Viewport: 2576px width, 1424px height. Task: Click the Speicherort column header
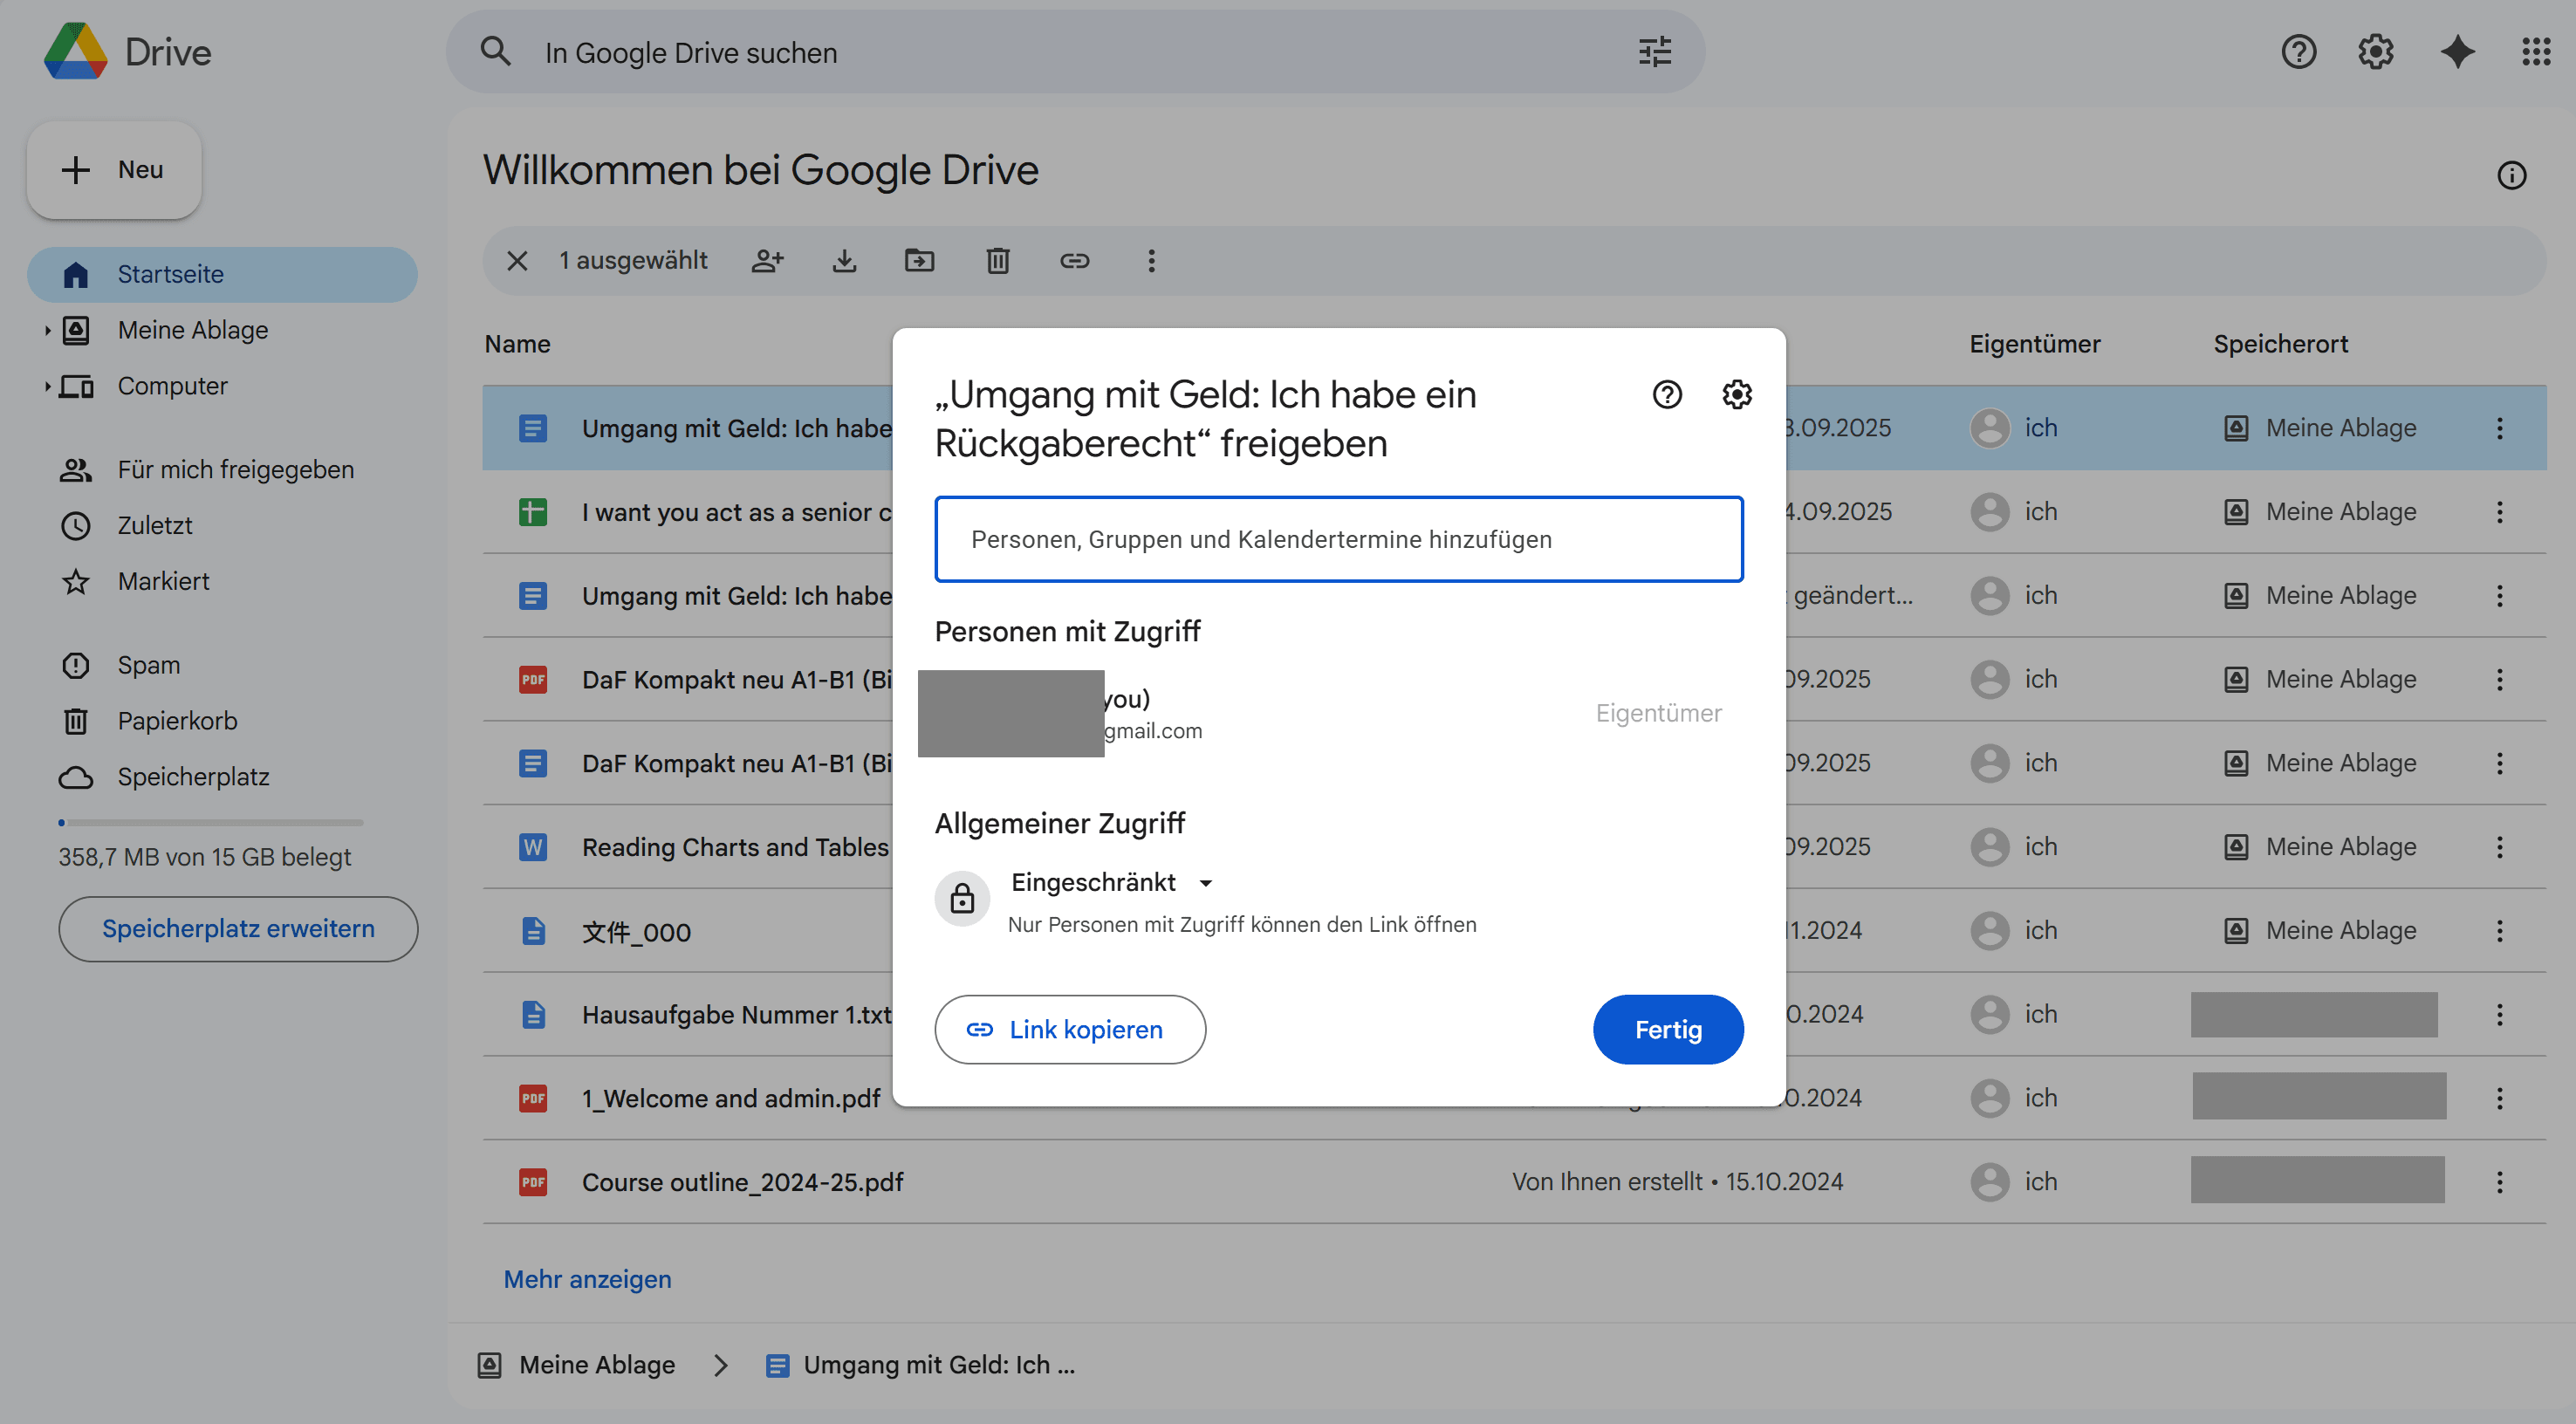[x=2280, y=344]
